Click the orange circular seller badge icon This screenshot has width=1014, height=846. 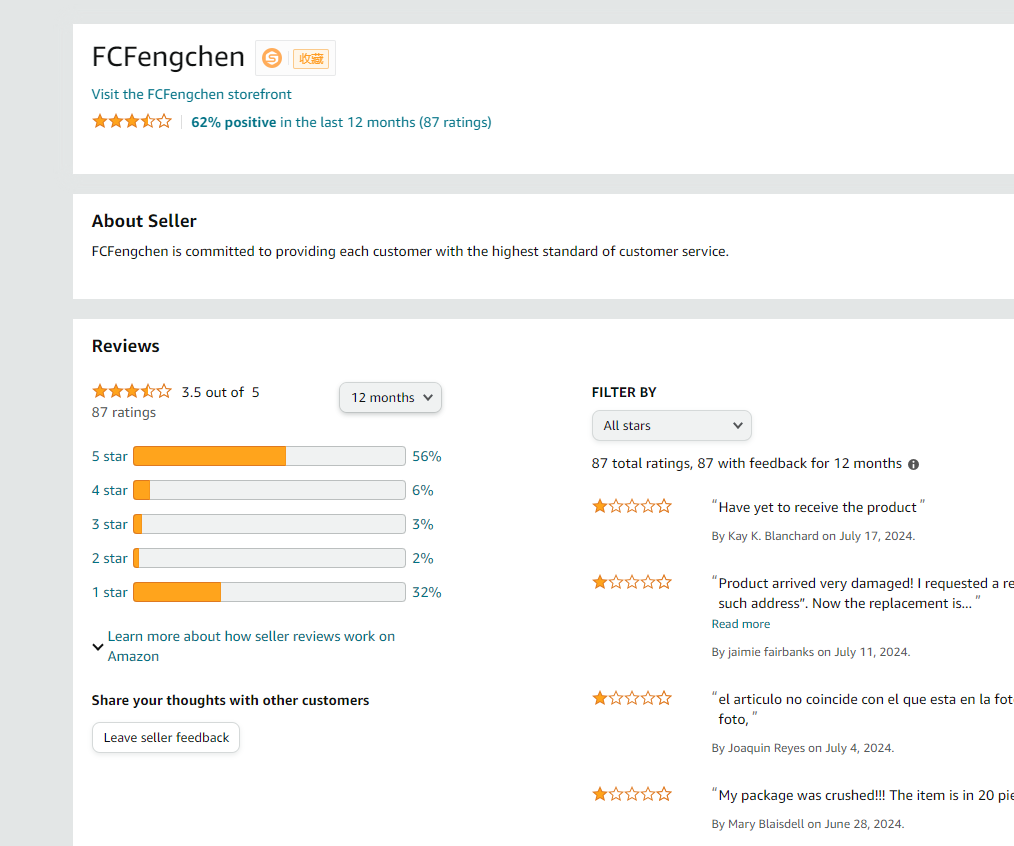point(272,58)
